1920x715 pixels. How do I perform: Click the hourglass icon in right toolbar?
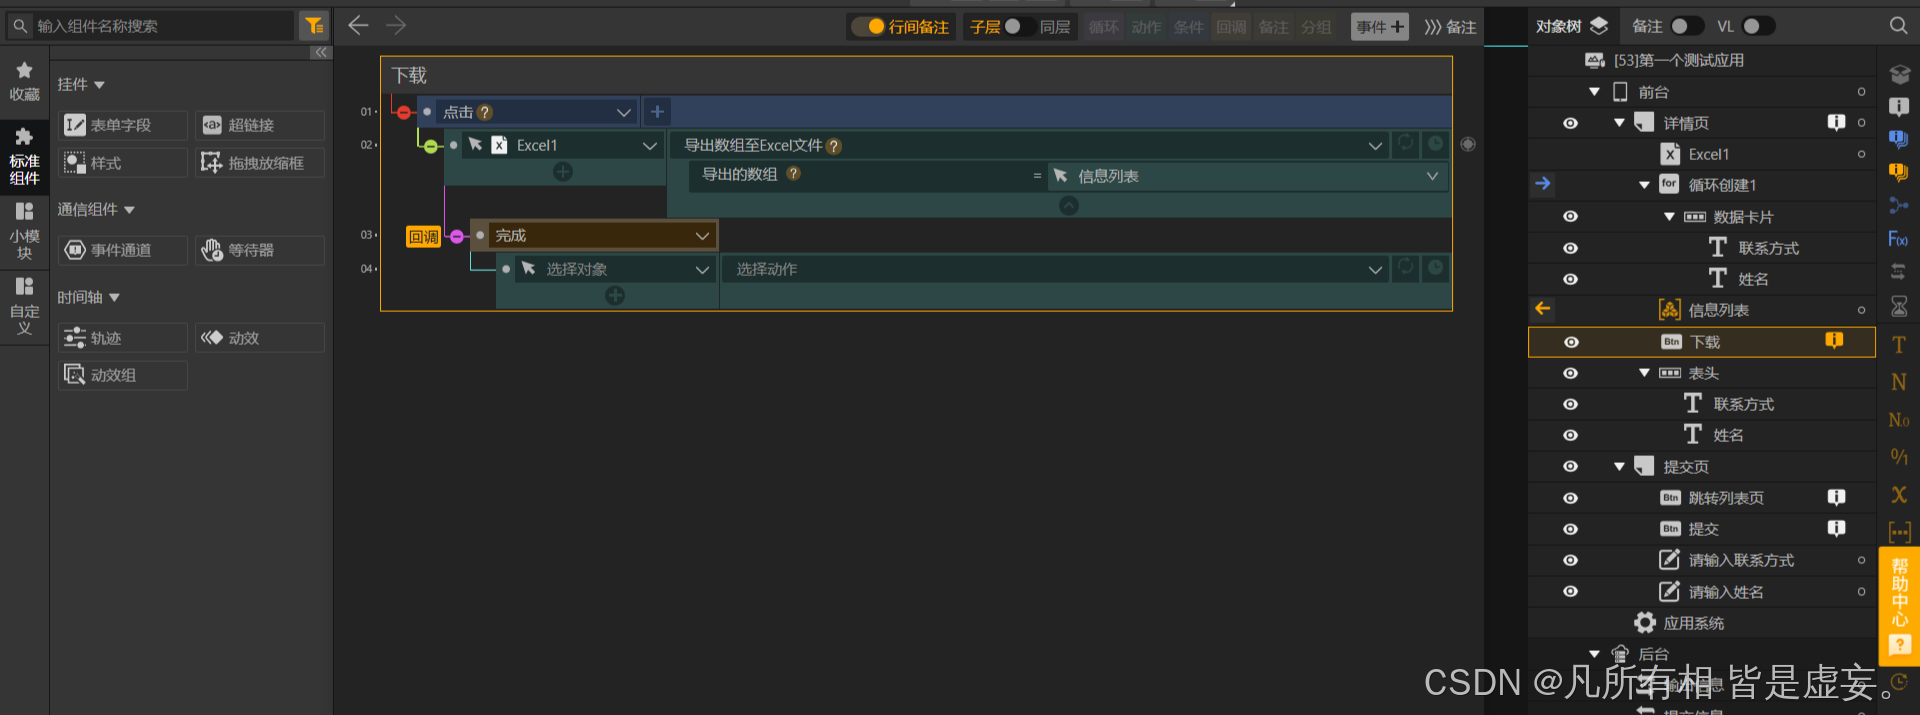pos(1898,306)
